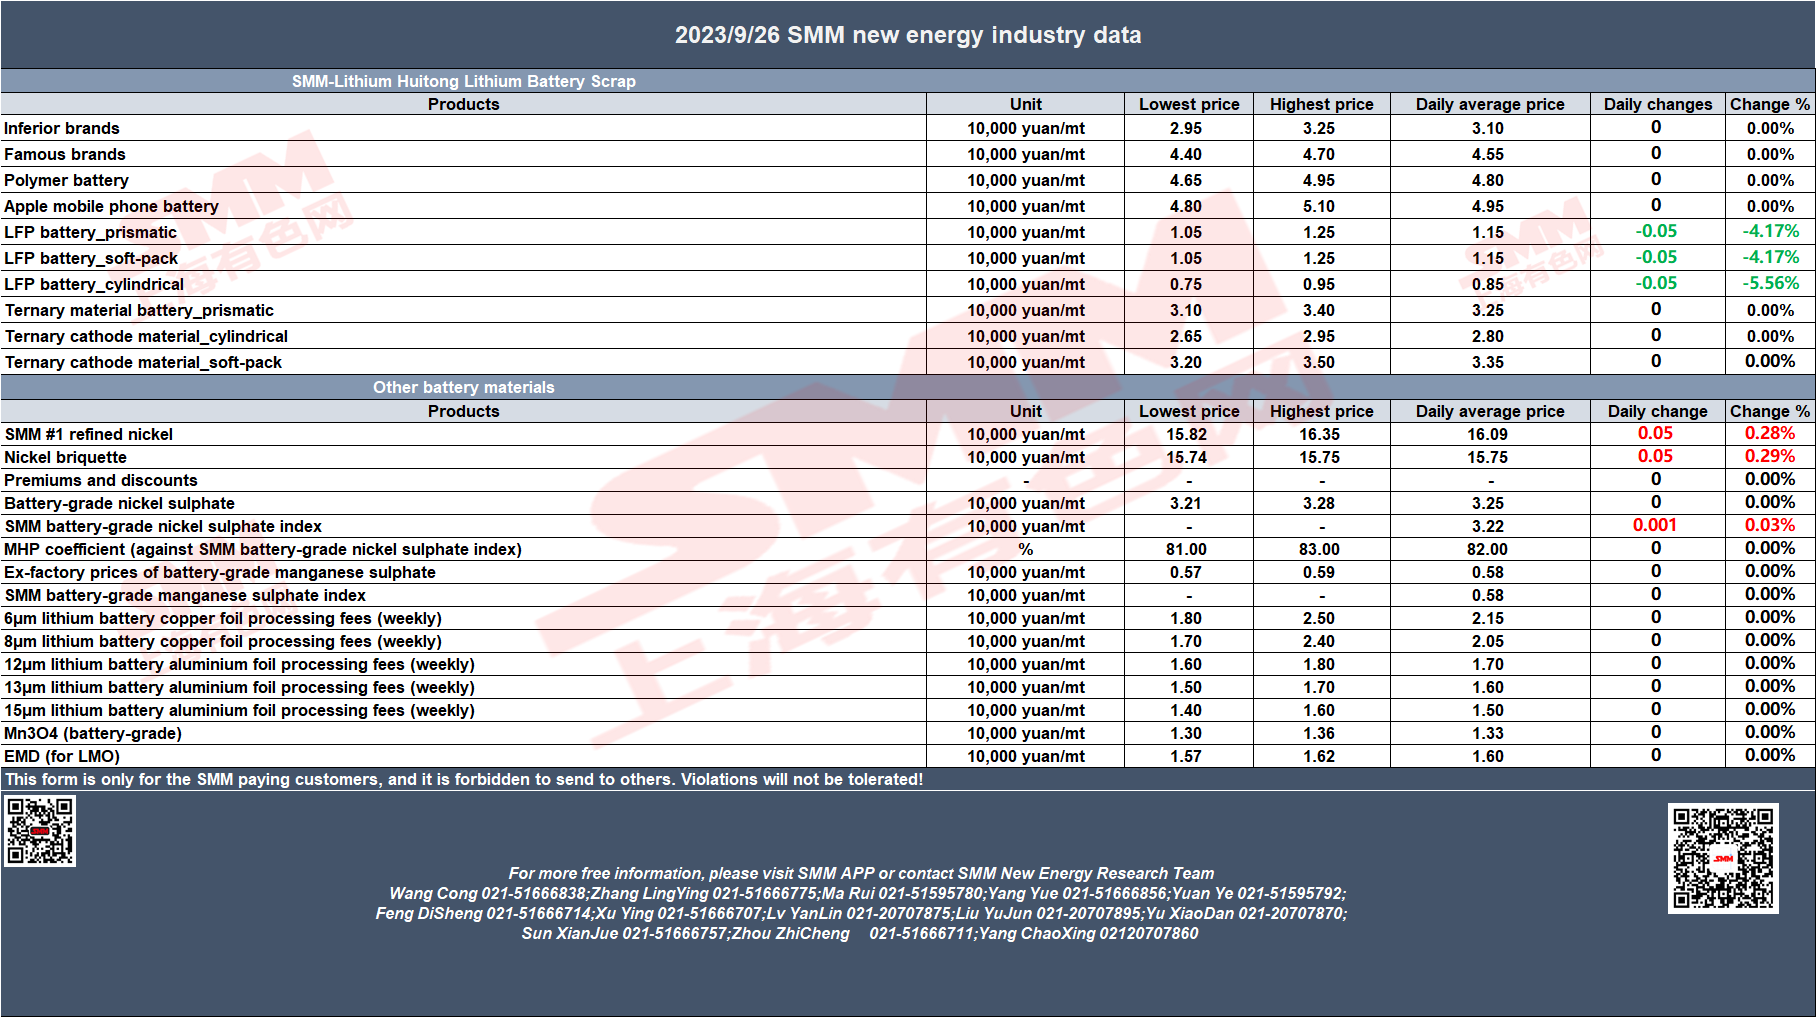Click the 'SMM #1 refined nickel' row label
This screenshot has height=1017, width=1816.
point(88,434)
